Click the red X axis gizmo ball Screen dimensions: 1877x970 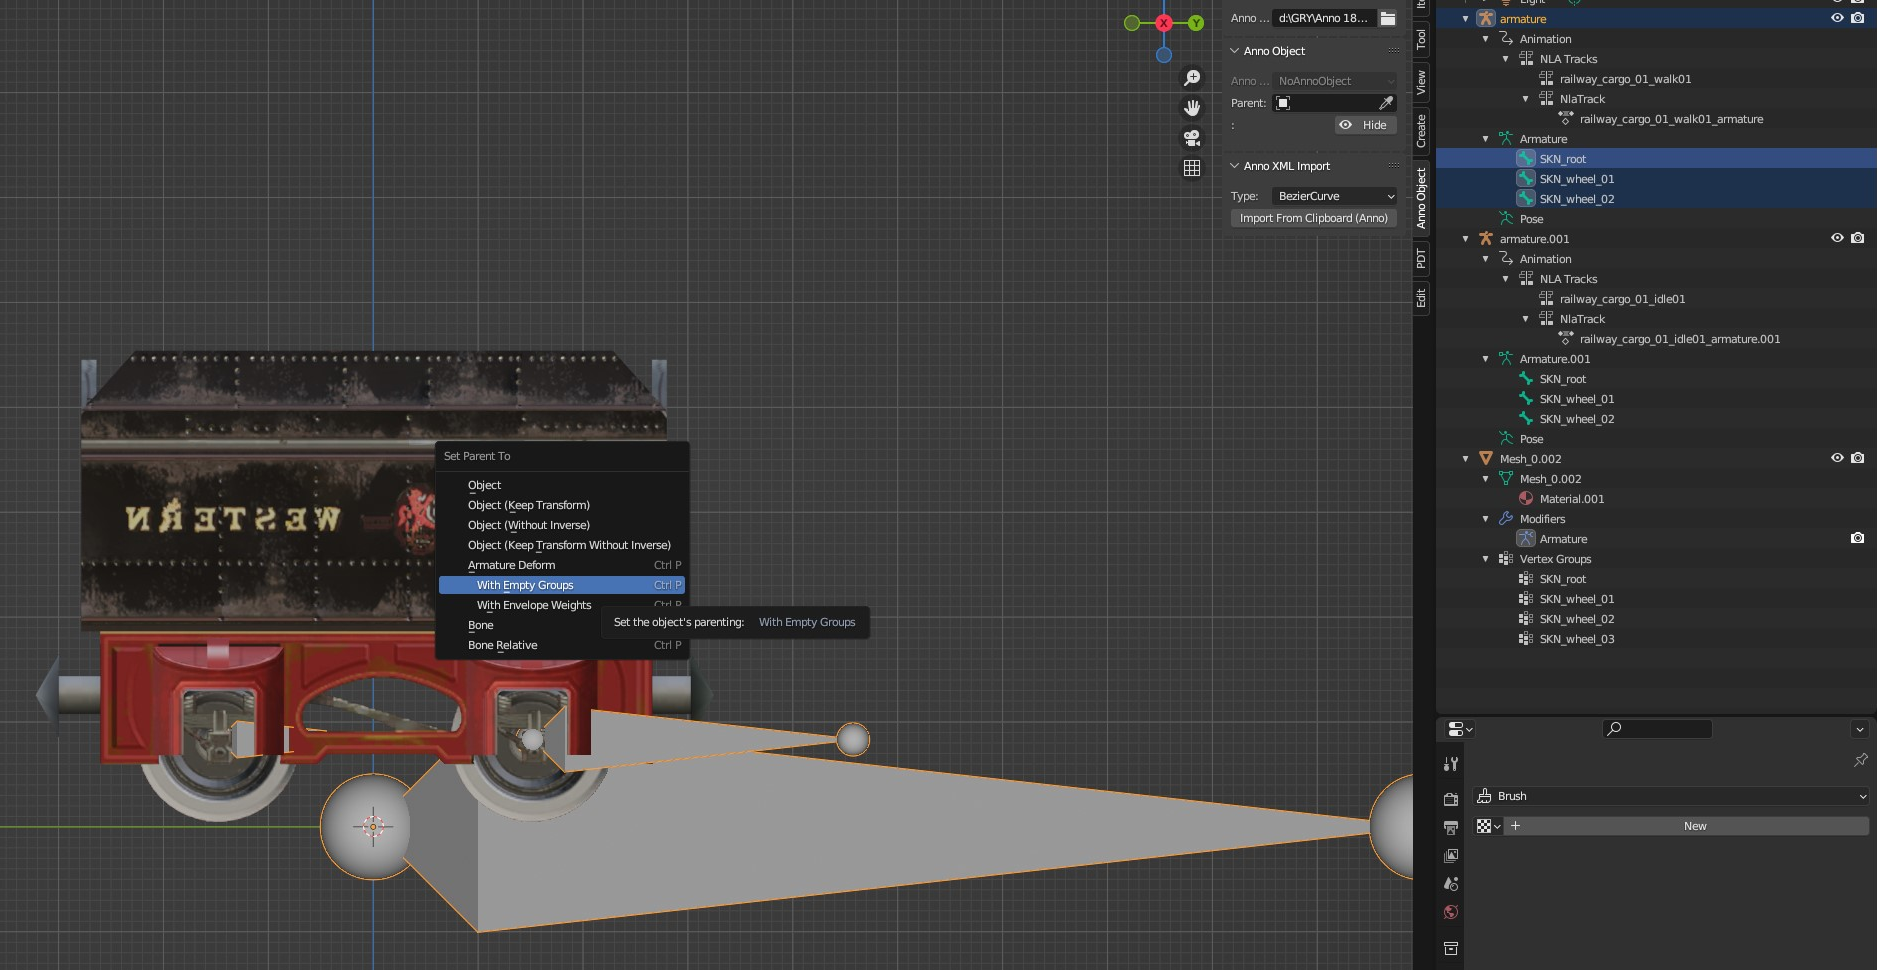(1164, 23)
